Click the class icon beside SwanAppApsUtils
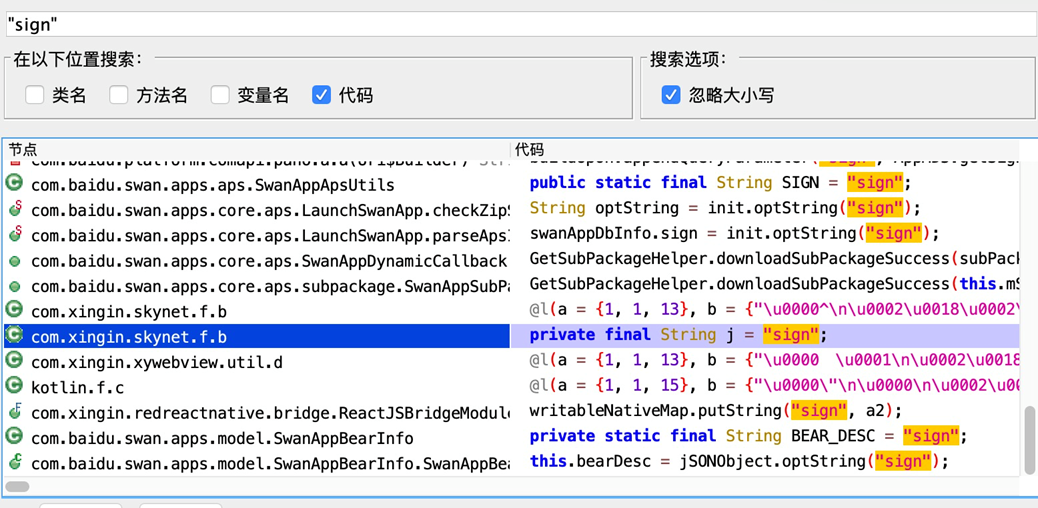Viewport: 1038px width, 508px height. pyautogui.click(x=15, y=184)
